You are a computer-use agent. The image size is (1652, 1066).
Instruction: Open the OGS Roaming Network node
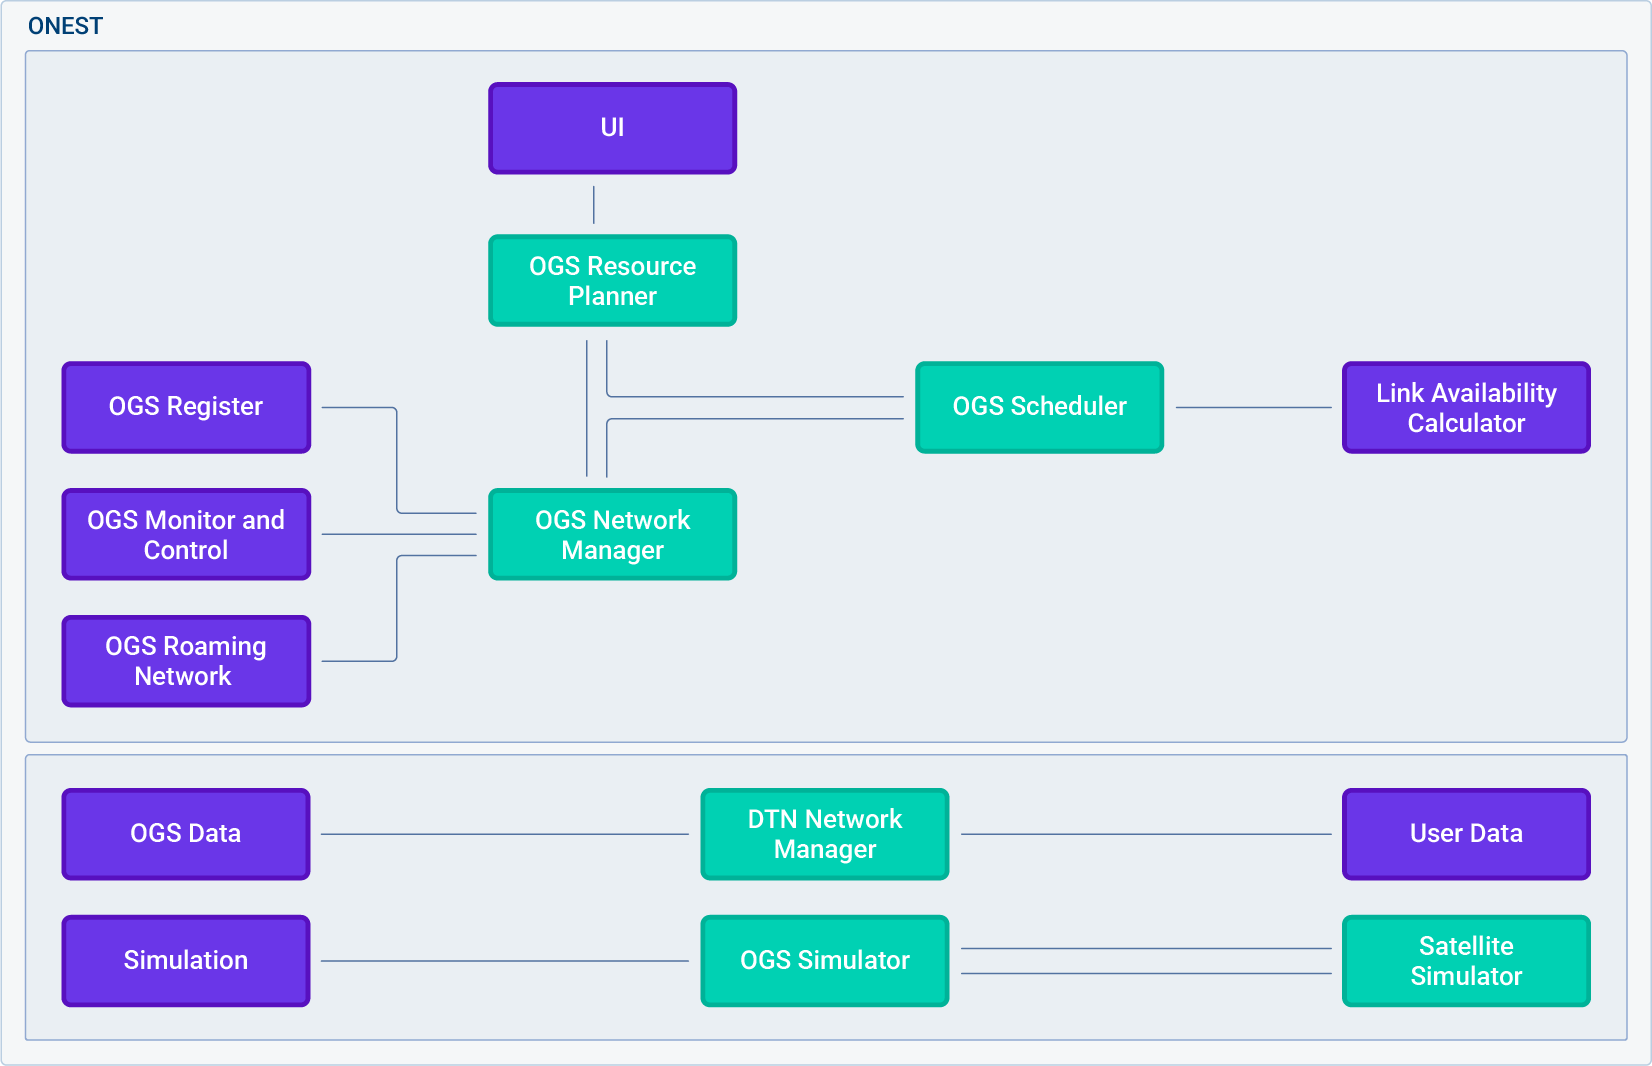pyautogui.click(x=185, y=661)
